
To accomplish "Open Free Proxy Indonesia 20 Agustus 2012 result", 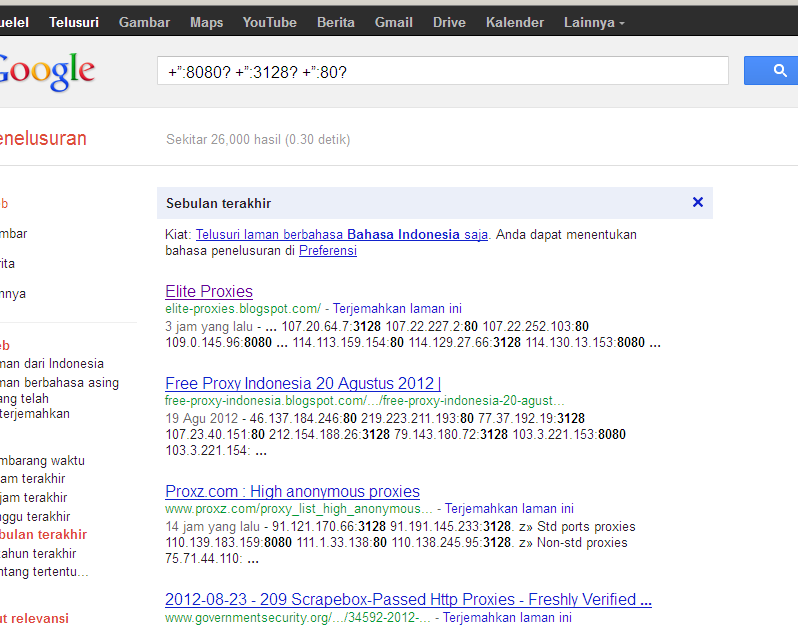I will click(303, 383).
